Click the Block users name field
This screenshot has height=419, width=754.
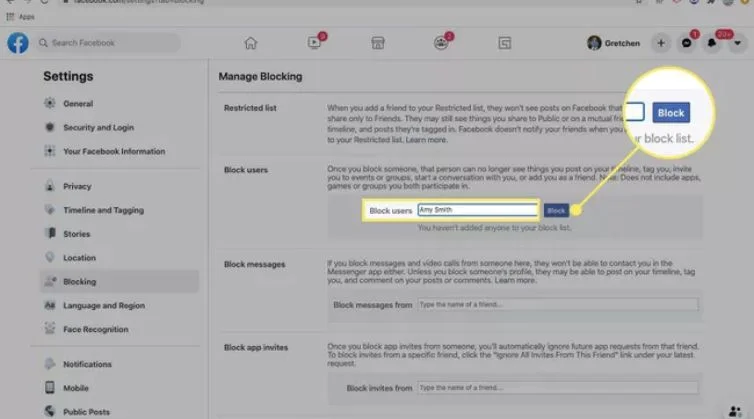[478, 210]
